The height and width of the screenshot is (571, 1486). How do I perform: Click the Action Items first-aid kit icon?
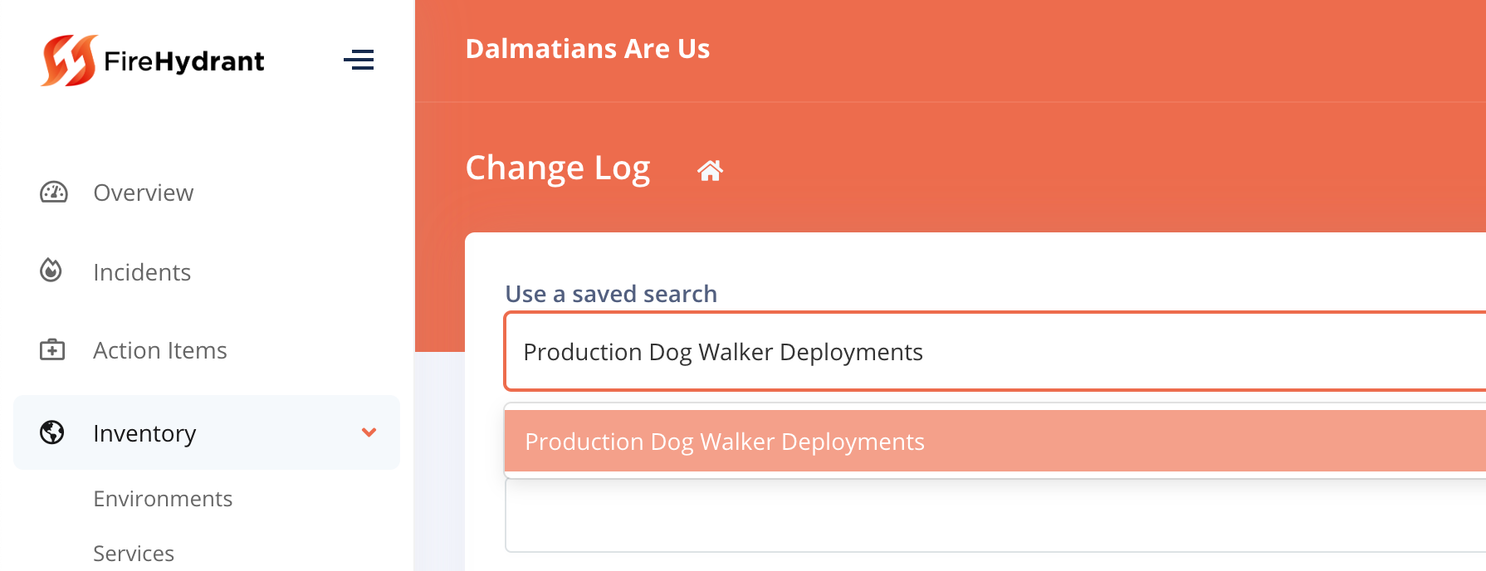[52, 350]
